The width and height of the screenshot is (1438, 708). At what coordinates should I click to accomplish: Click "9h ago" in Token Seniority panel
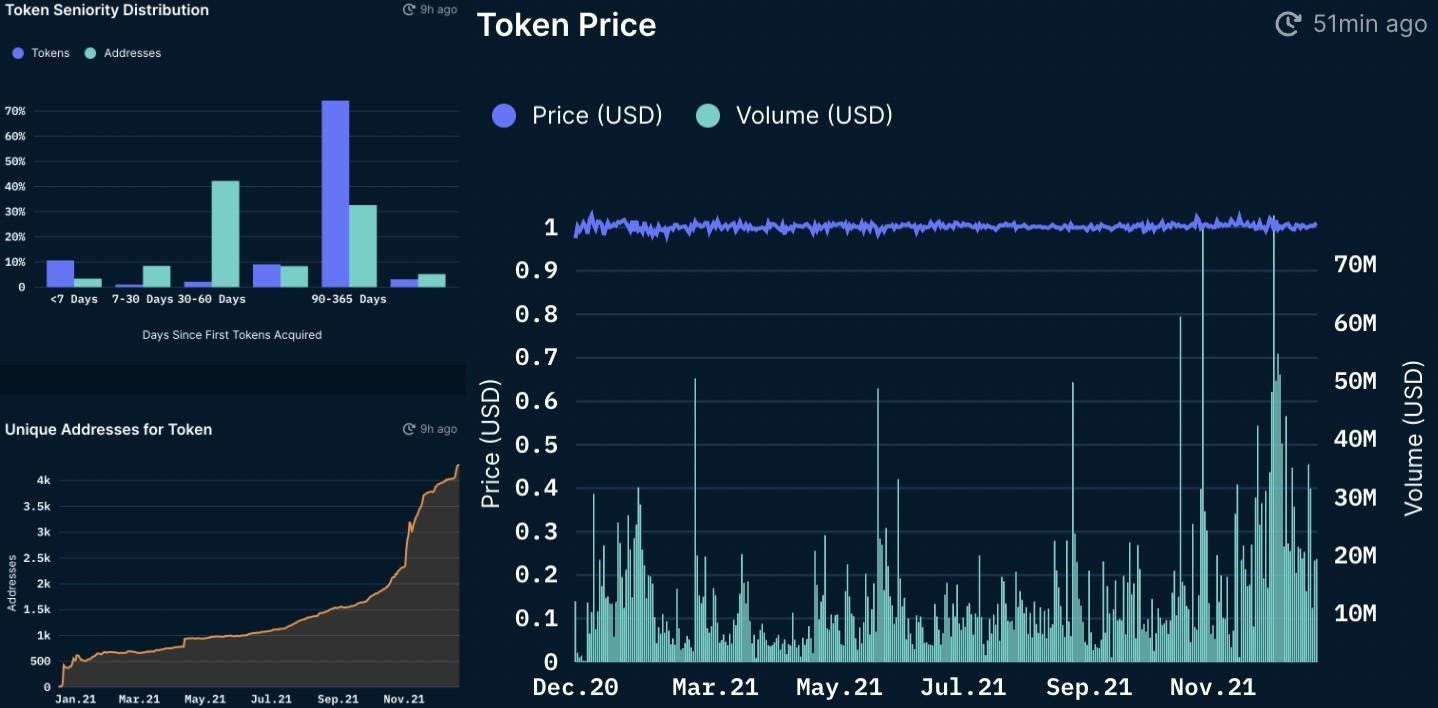click(439, 9)
